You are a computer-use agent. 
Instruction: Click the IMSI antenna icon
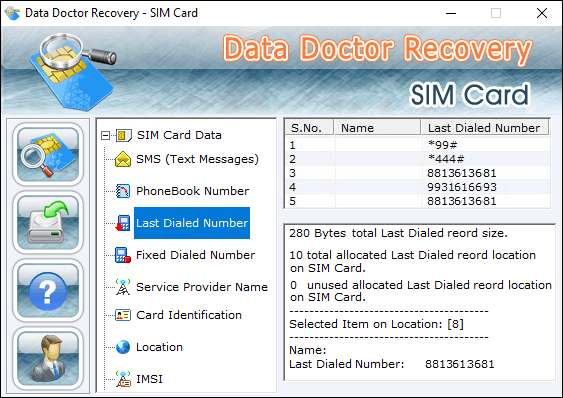pyautogui.click(x=123, y=379)
